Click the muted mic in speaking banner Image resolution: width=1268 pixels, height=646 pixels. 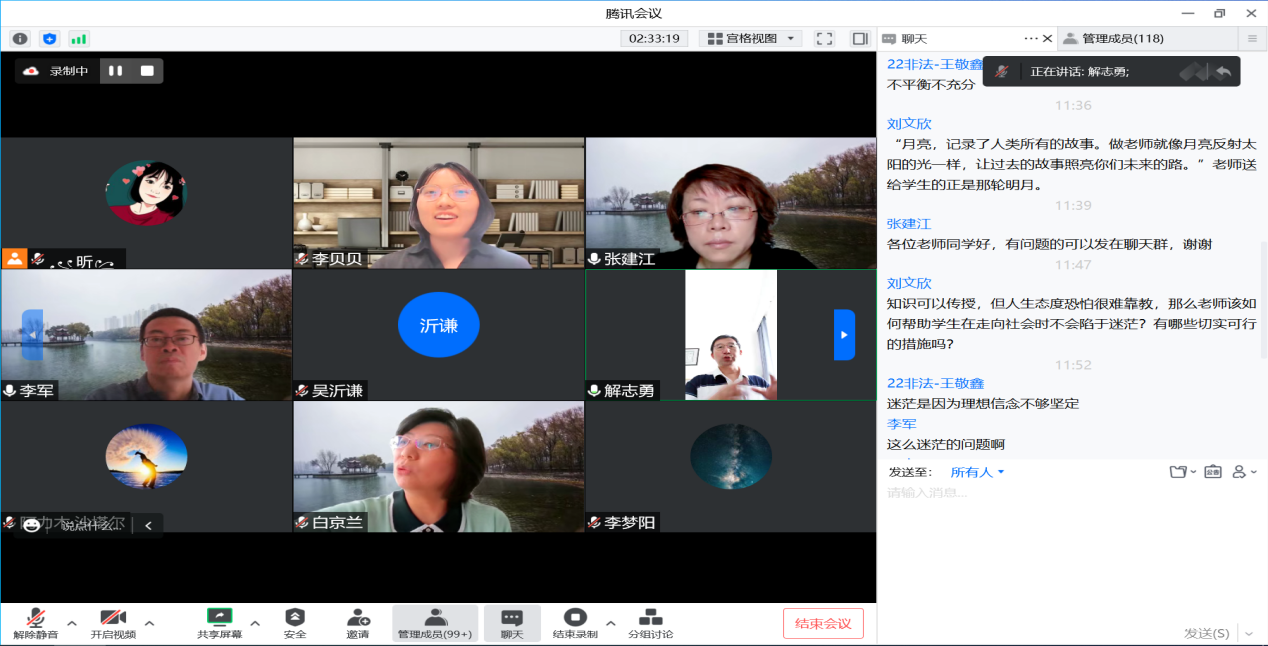1001,72
